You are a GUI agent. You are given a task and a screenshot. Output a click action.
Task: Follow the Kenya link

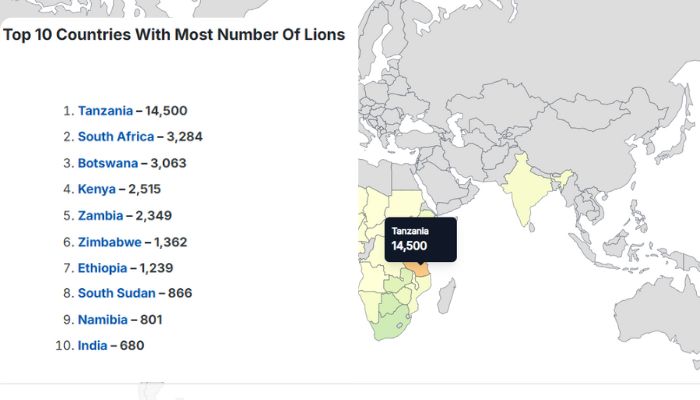[x=97, y=189]
